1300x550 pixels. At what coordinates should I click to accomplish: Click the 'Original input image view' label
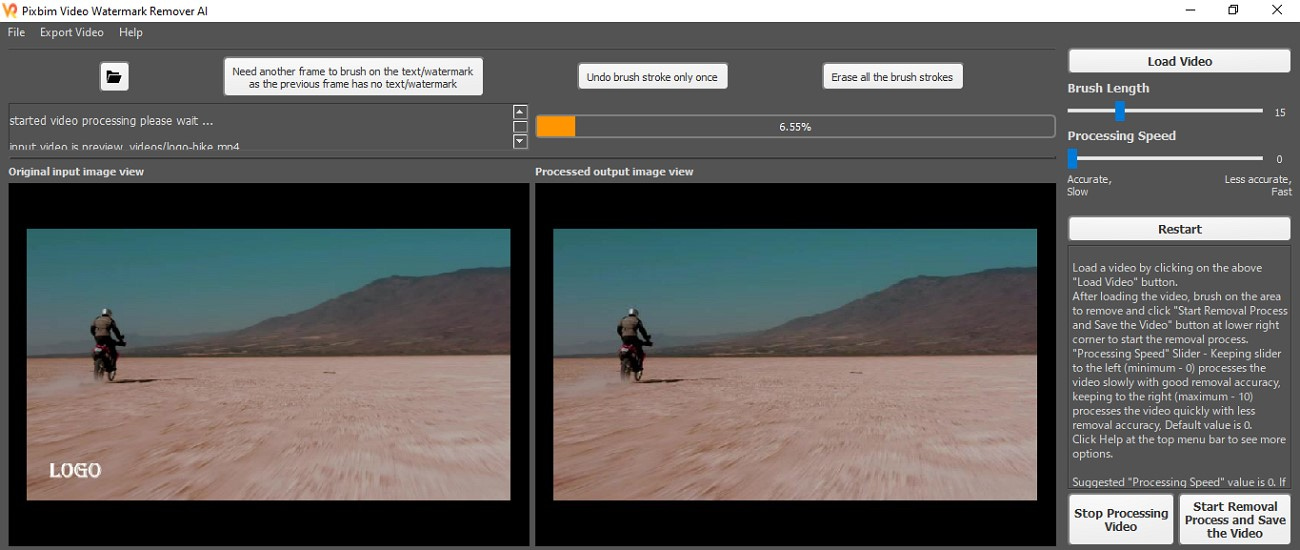click(77, 172)
